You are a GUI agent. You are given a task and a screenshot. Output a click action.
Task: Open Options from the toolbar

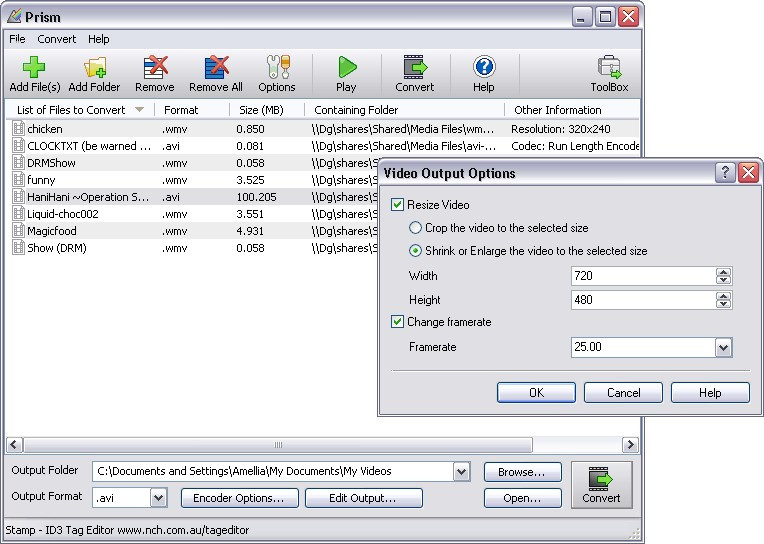277,67
